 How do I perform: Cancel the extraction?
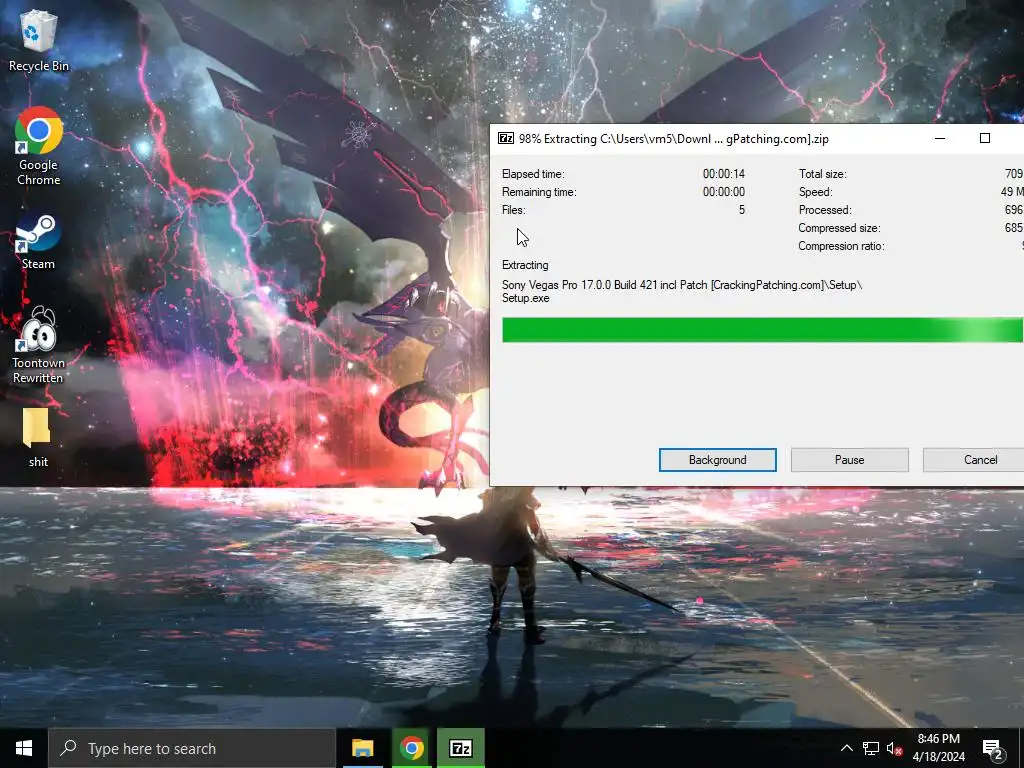tap(976, 460)
